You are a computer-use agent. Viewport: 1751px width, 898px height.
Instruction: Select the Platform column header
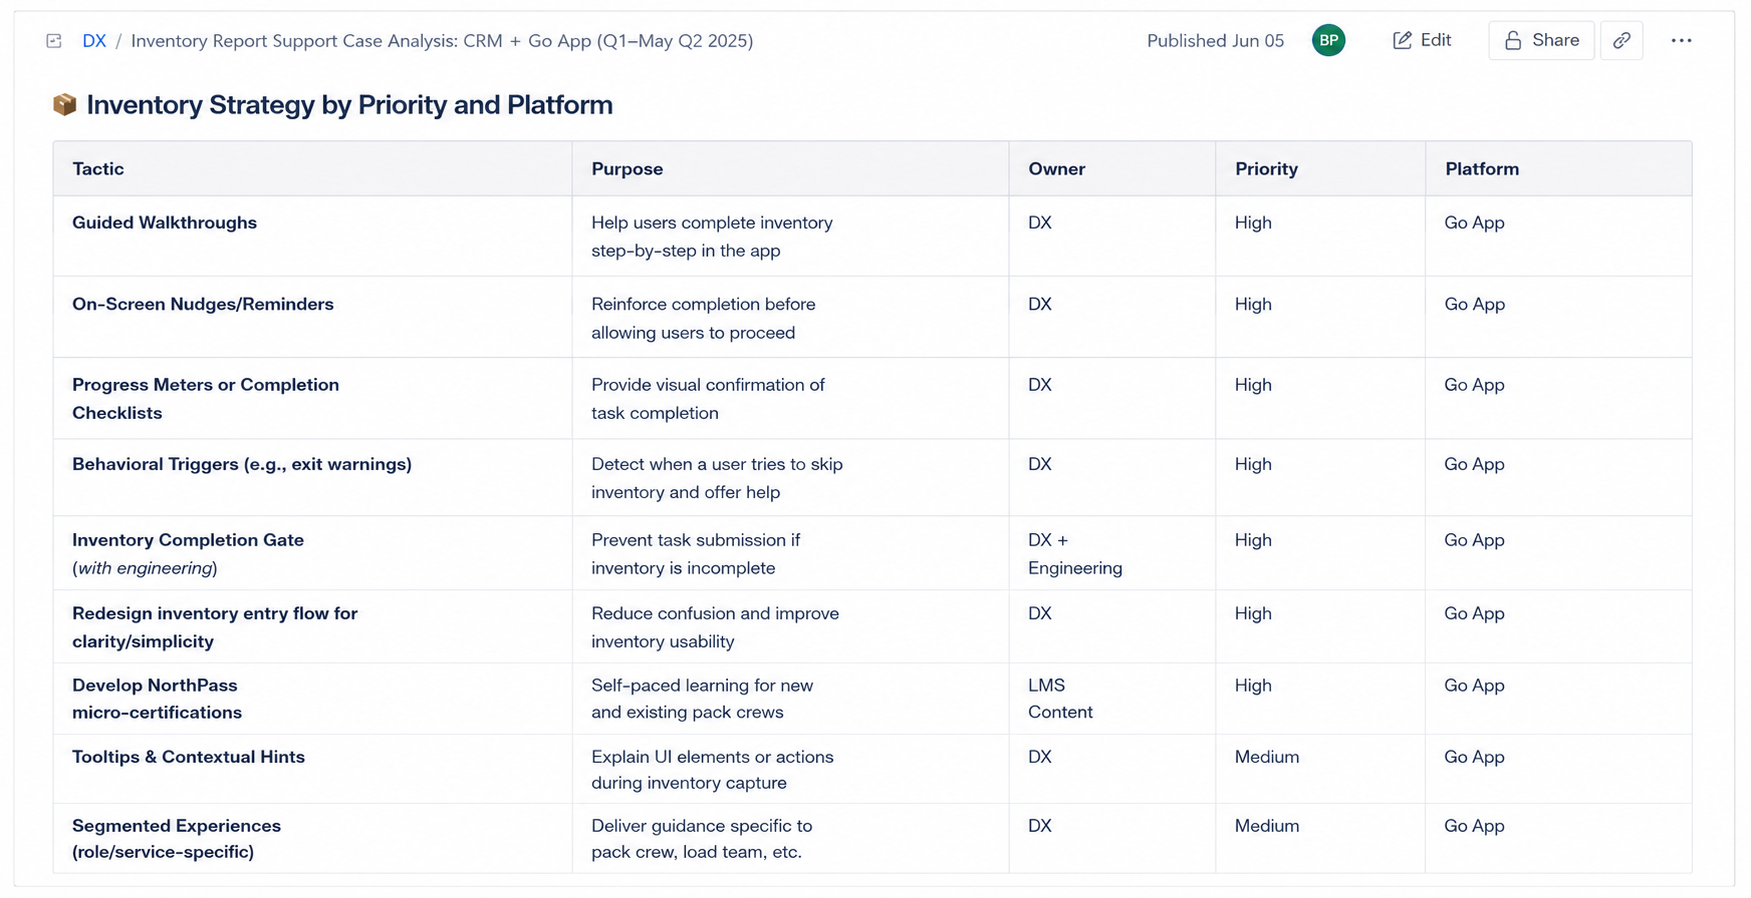(x=1558, y=169)
